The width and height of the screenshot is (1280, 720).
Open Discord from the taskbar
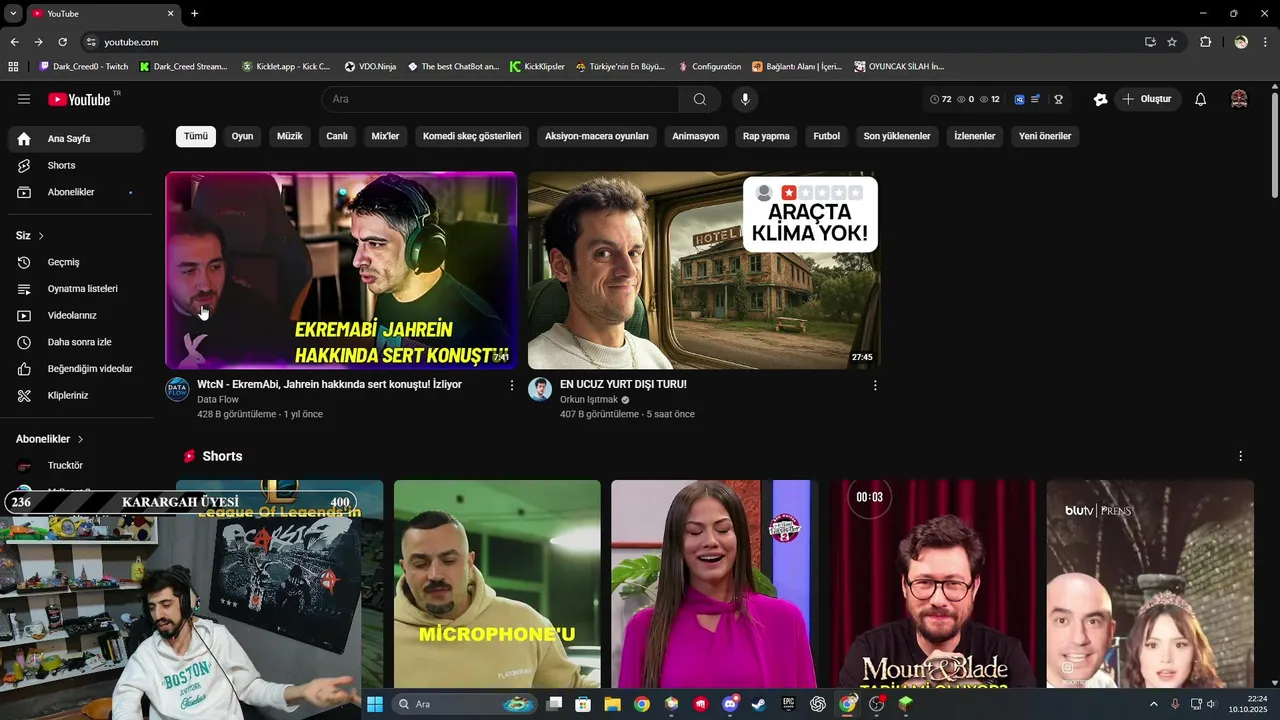(730, 704)
